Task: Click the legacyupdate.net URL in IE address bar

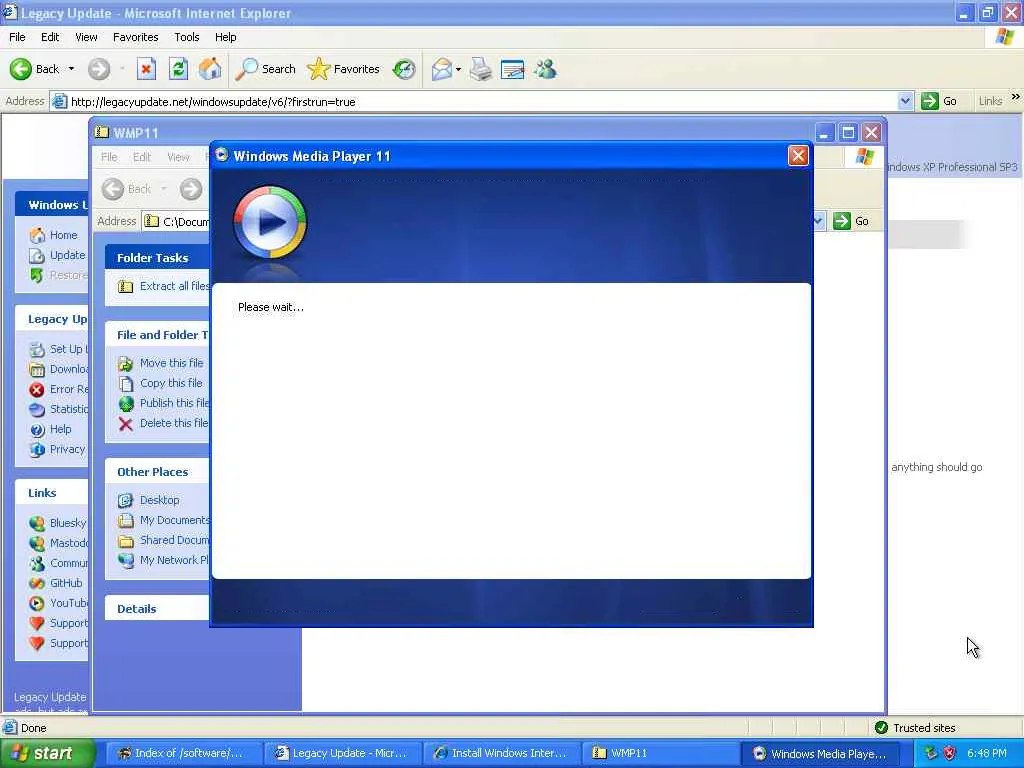Action: click(x=213, y=102)
